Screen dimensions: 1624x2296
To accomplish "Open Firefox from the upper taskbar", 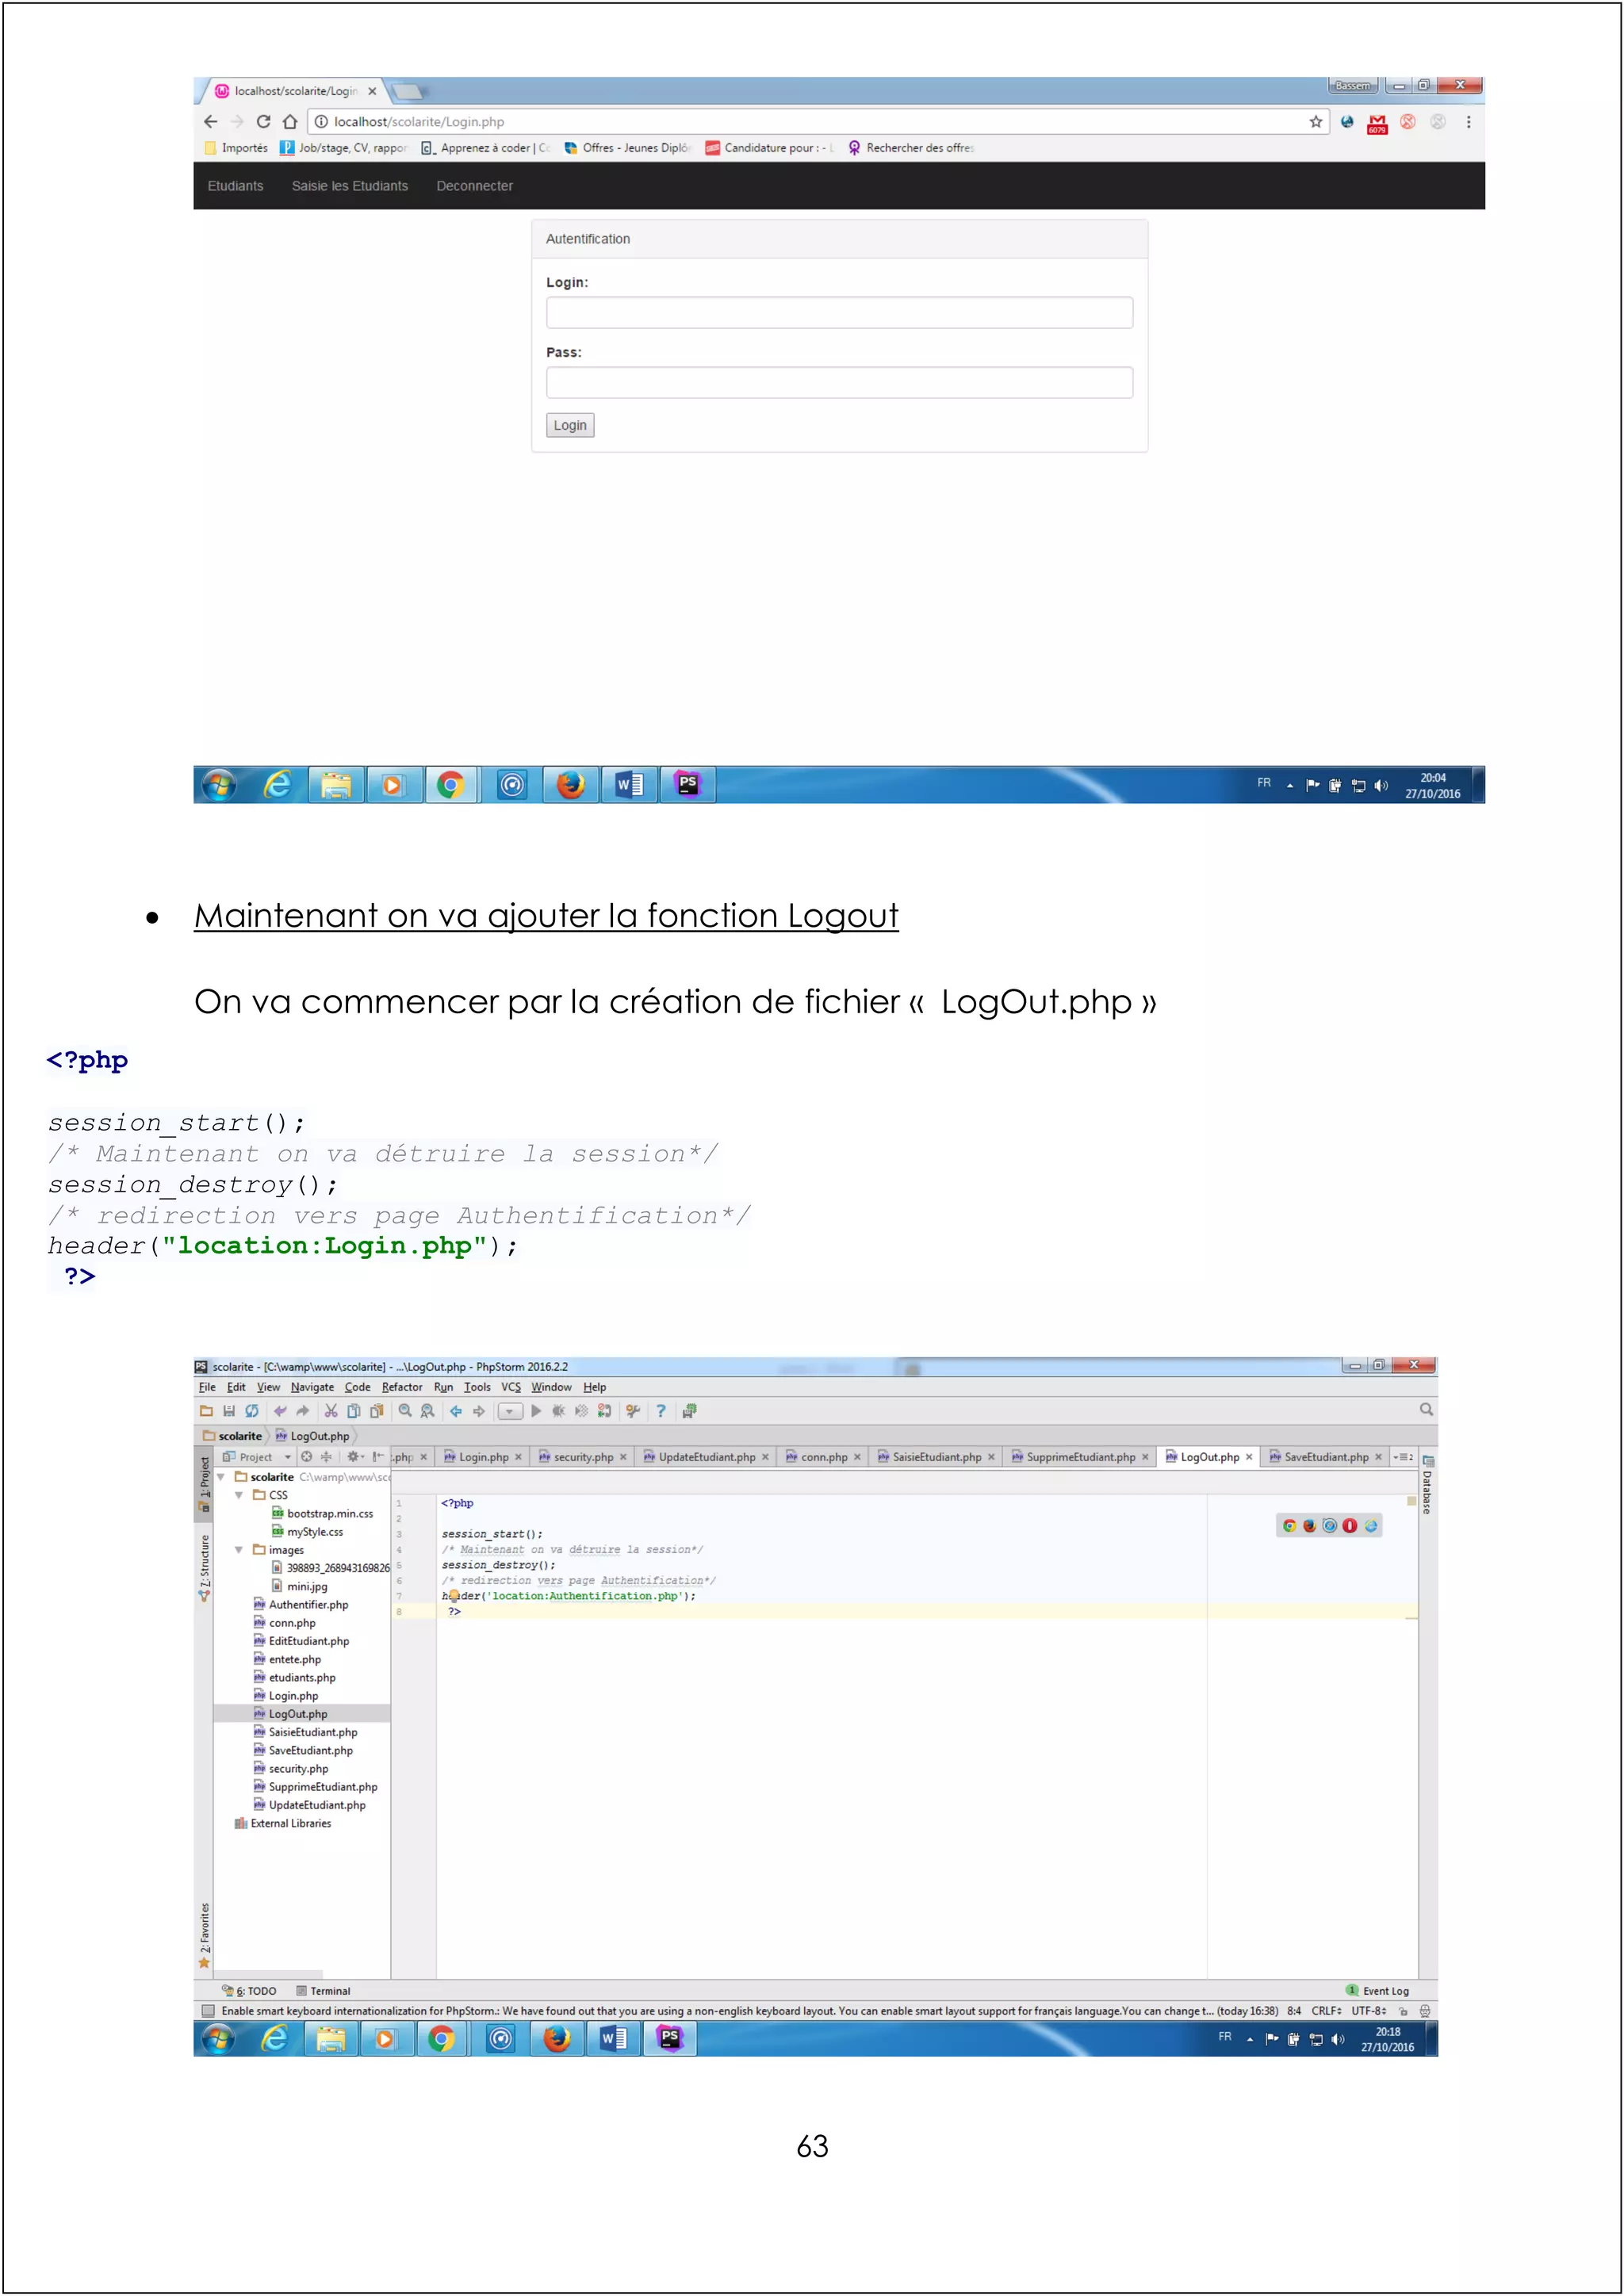I will (x=570, y=785).
